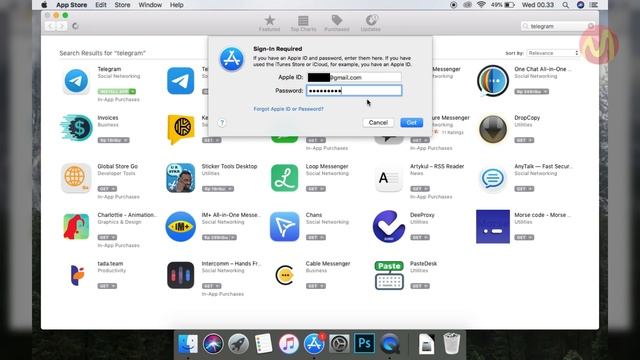Open iTunes from the Dock
Screen dimensions: 640x360
click(289, 344)
